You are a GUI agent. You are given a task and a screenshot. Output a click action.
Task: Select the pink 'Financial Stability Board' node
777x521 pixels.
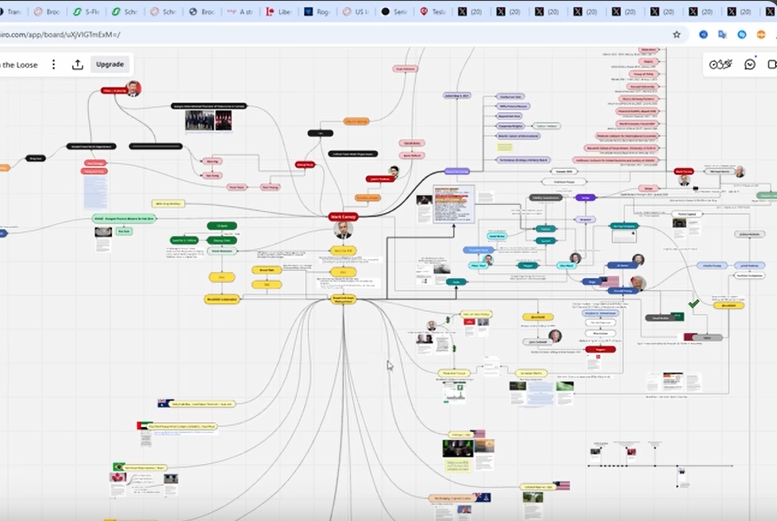637,111
